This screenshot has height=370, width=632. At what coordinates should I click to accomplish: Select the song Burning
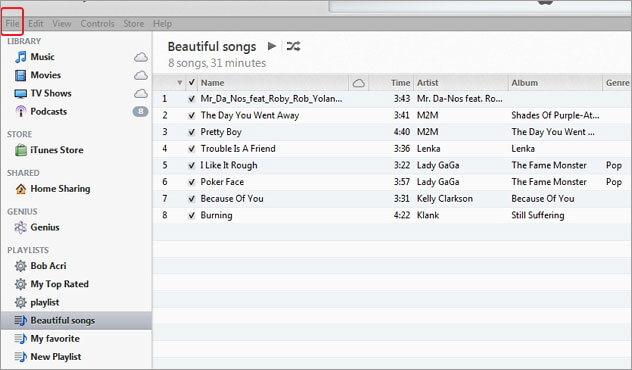(216, 216)
